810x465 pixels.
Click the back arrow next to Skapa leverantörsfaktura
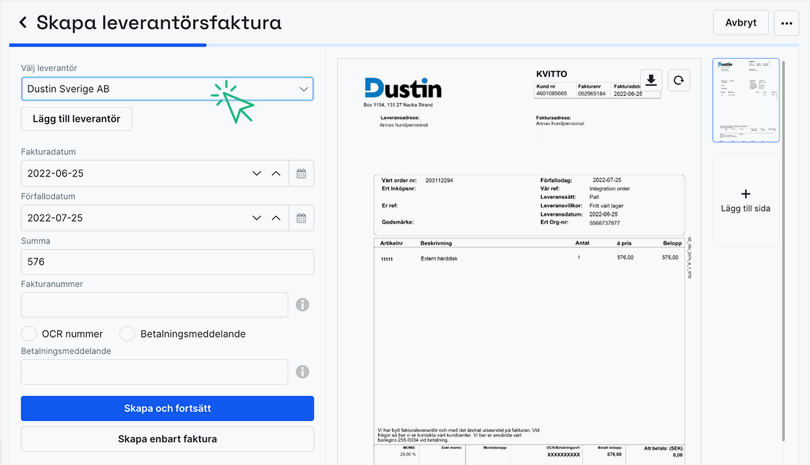[23, 22]
